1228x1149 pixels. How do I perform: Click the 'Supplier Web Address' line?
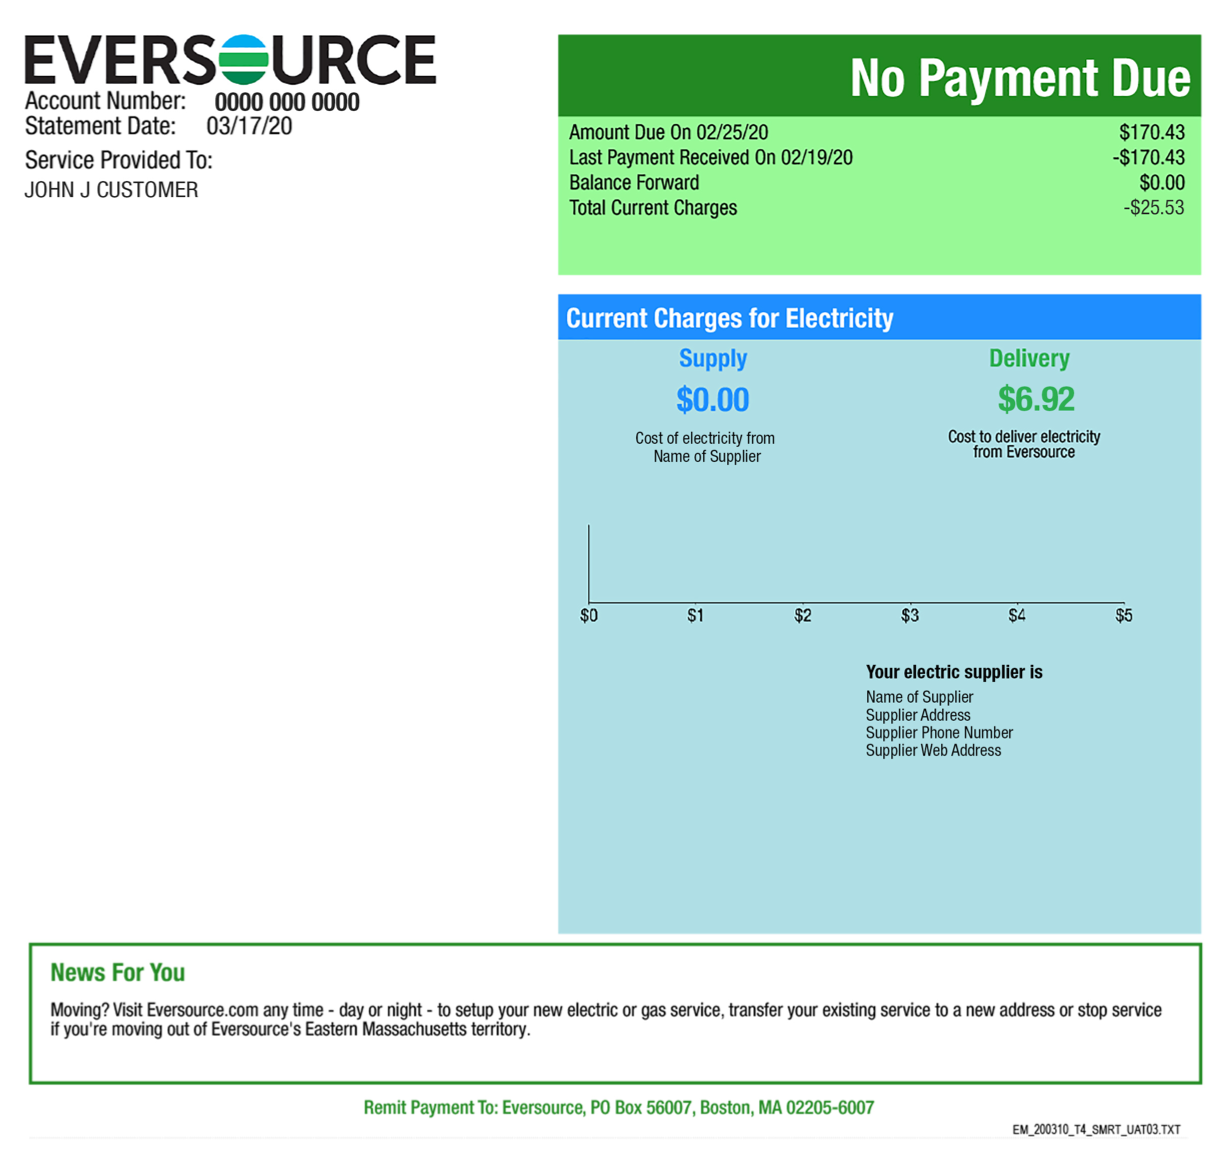pyautogui.click(x=933, y=750)
